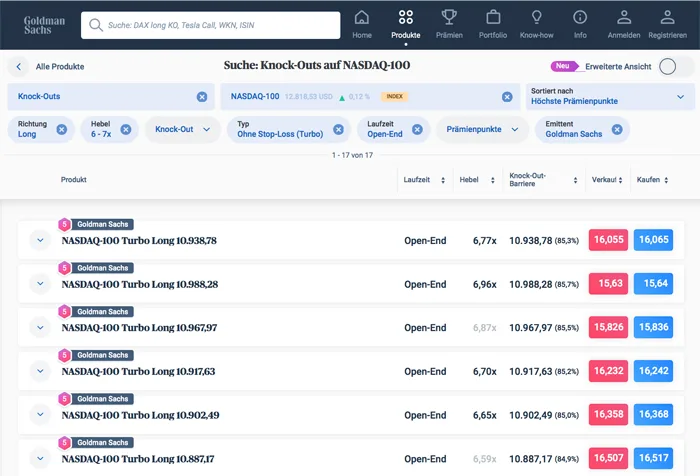
Task: Open the Sortiert nach dropdown
Action: [x=610, y=96]
